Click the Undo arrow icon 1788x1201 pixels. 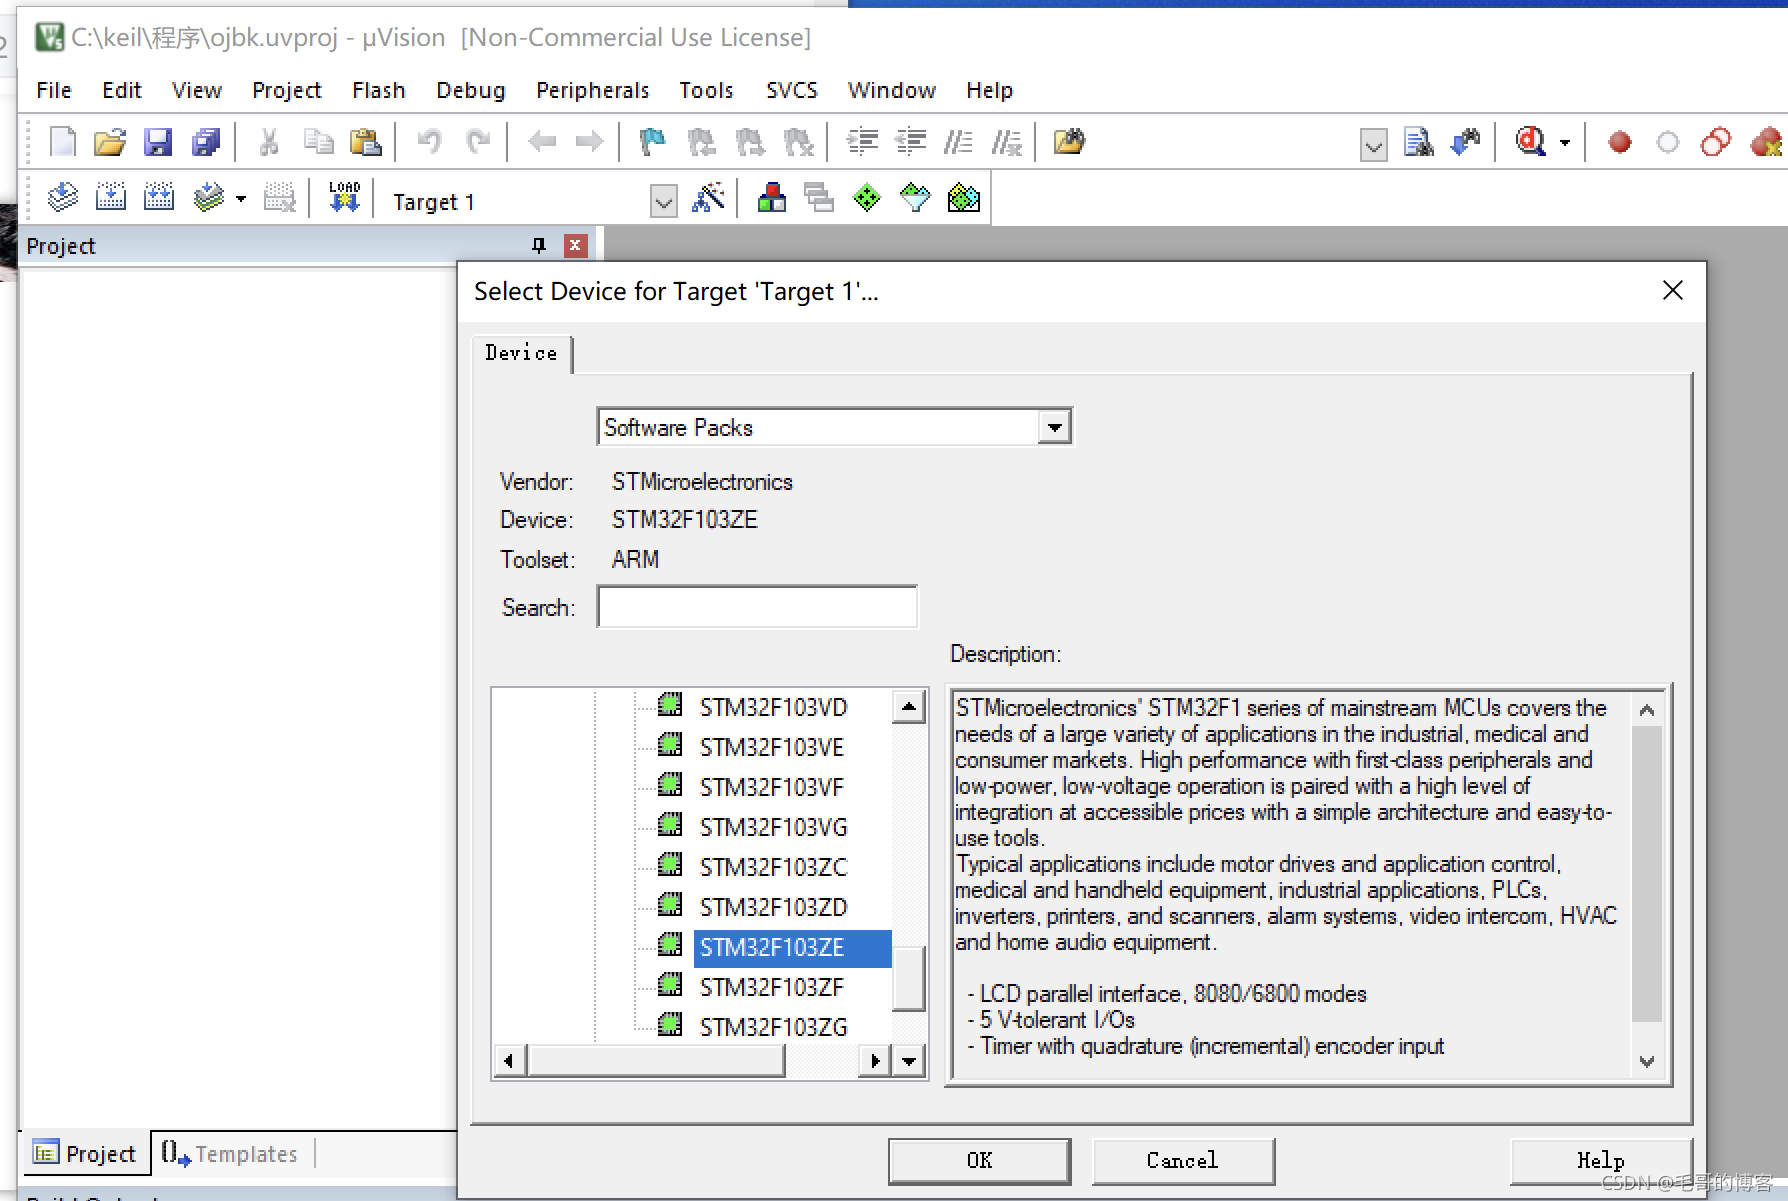(x=430, y=142)
